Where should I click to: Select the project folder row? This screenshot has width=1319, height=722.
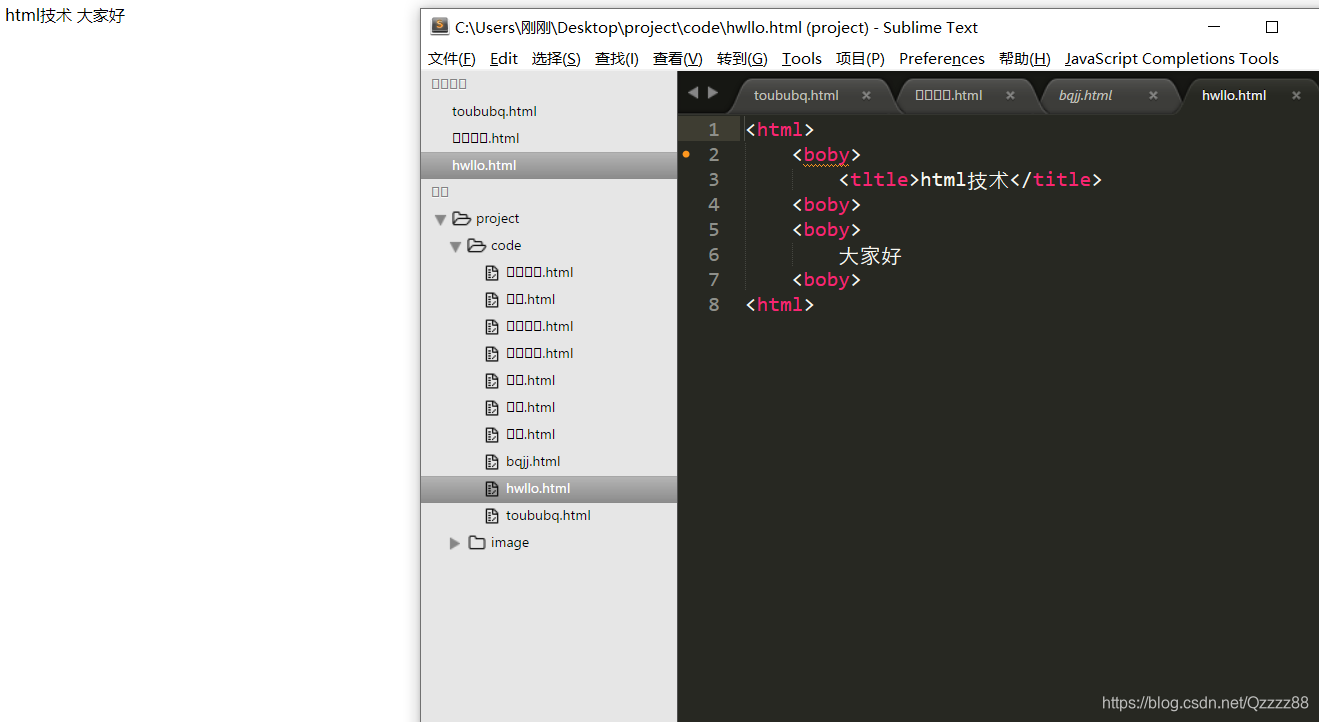click(549, 218)
